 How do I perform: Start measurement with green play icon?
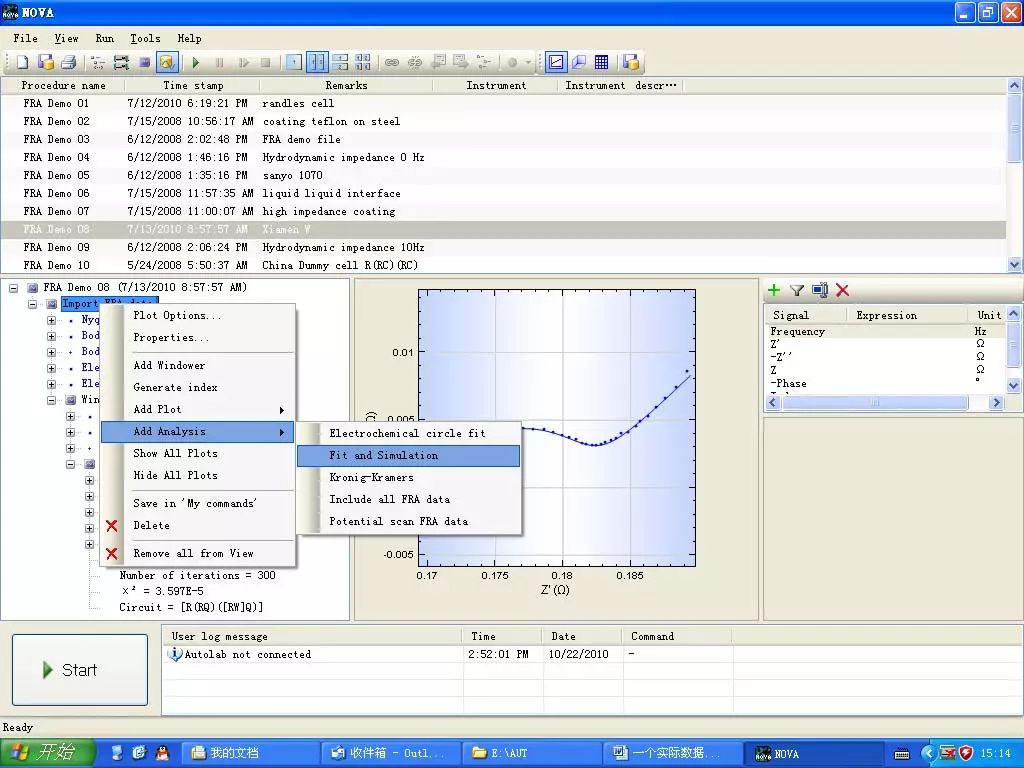point(195,62)
